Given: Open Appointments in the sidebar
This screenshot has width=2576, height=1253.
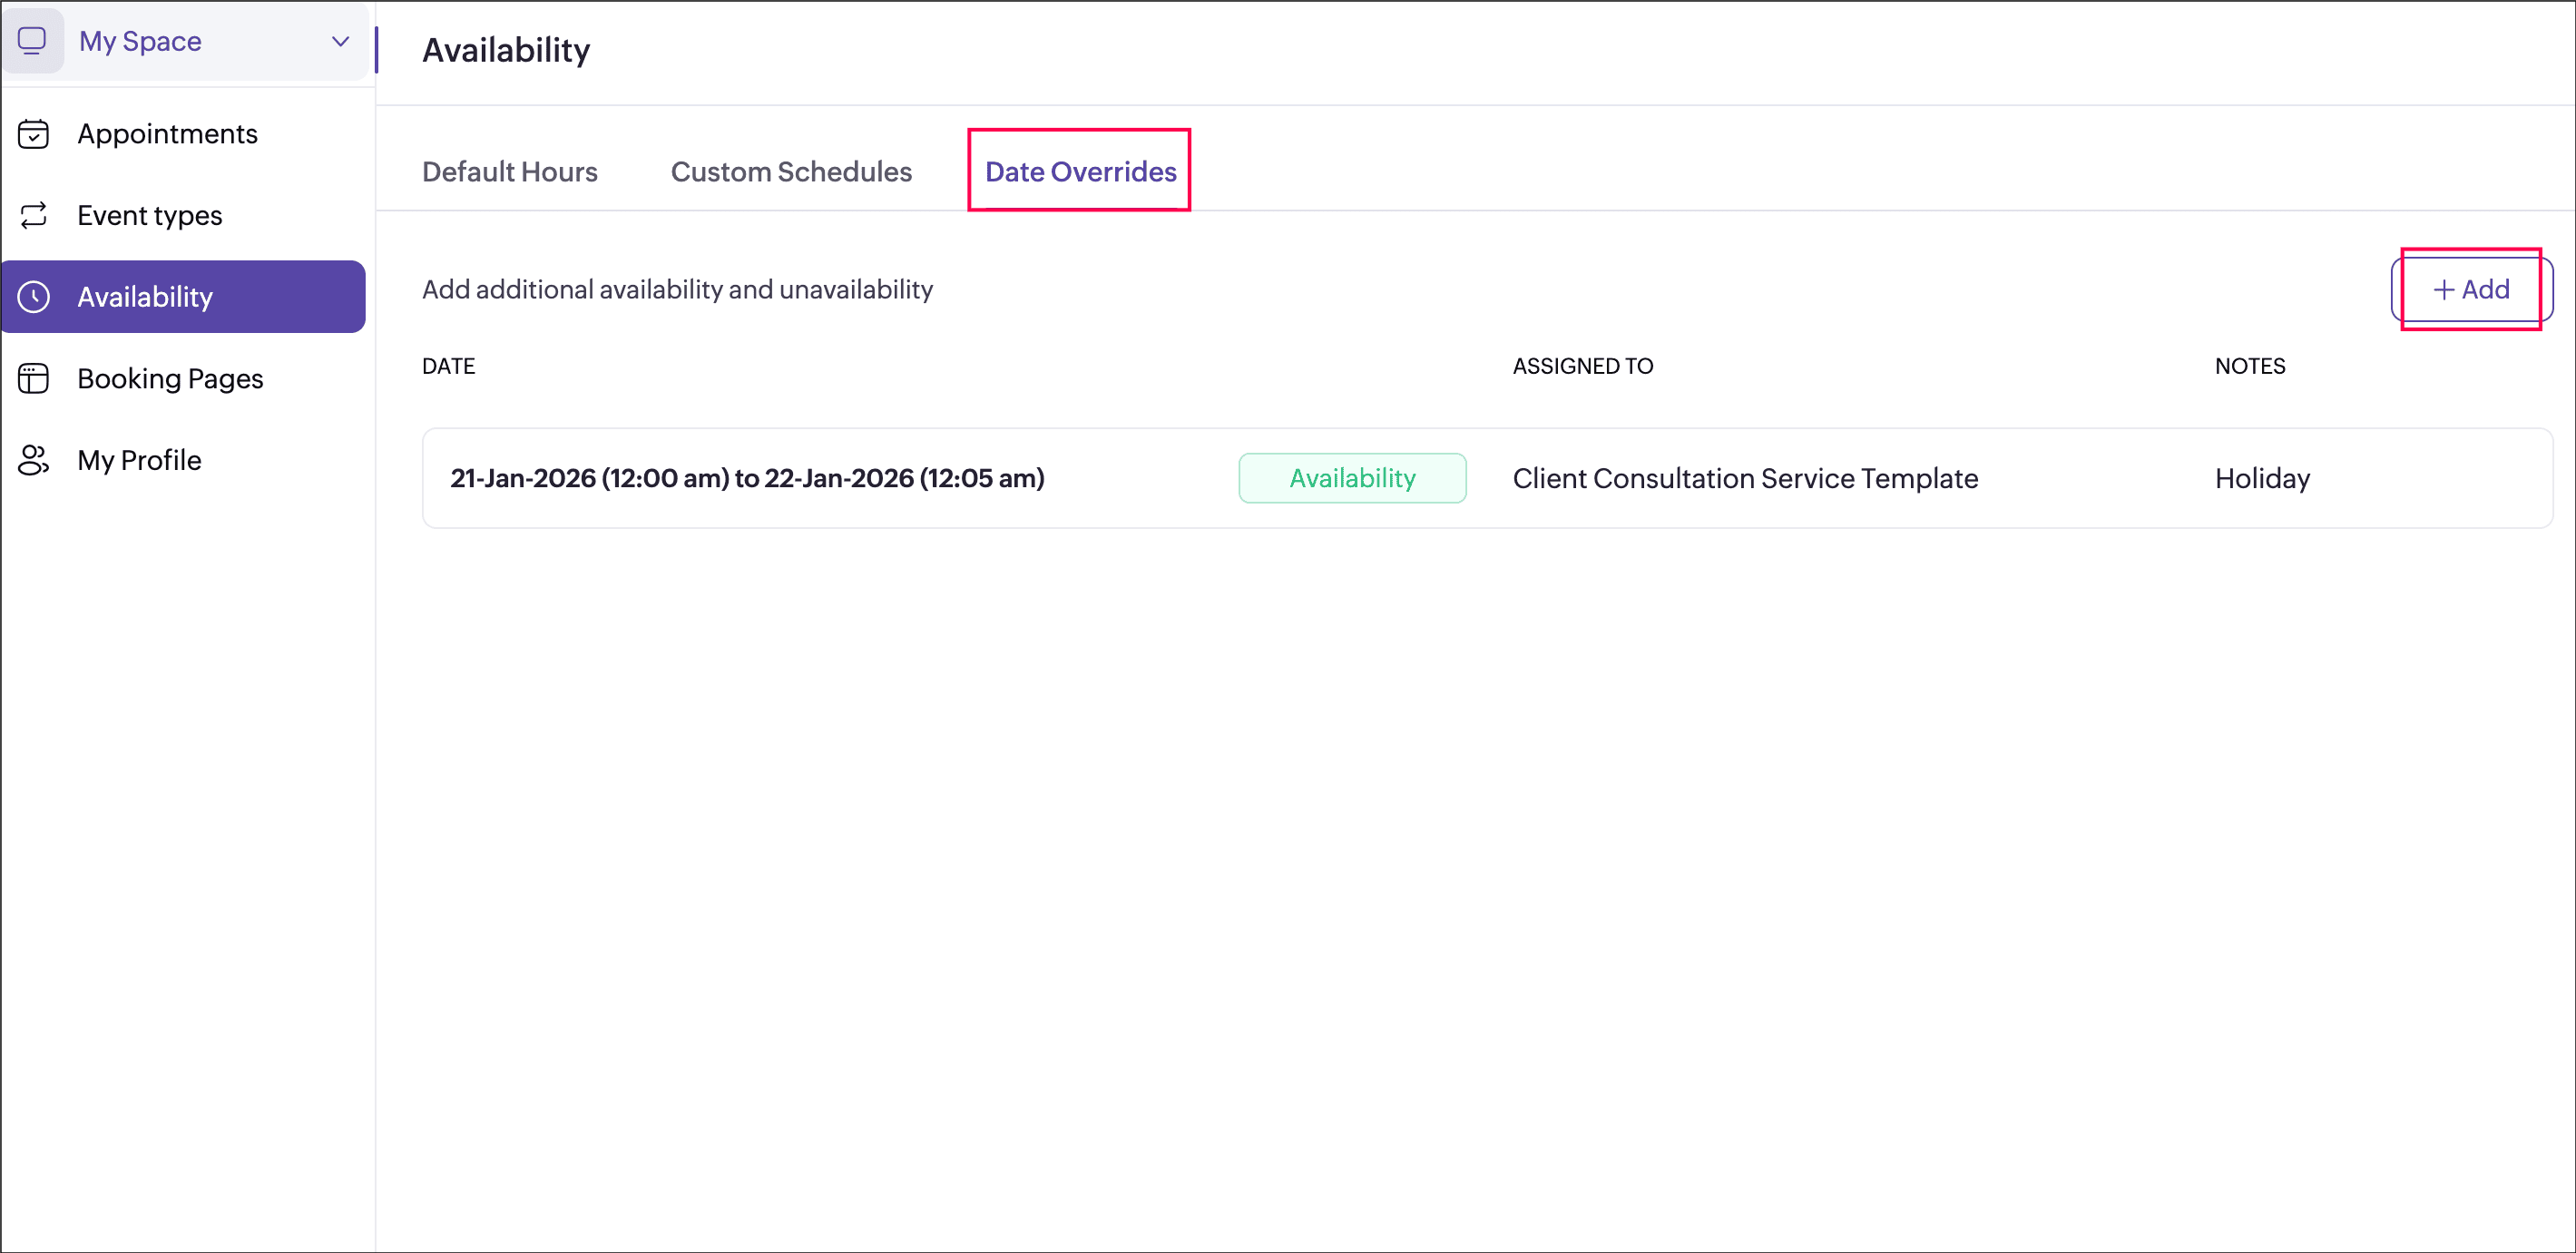Looking at the screenshot, I should click(x=167, y=134).
